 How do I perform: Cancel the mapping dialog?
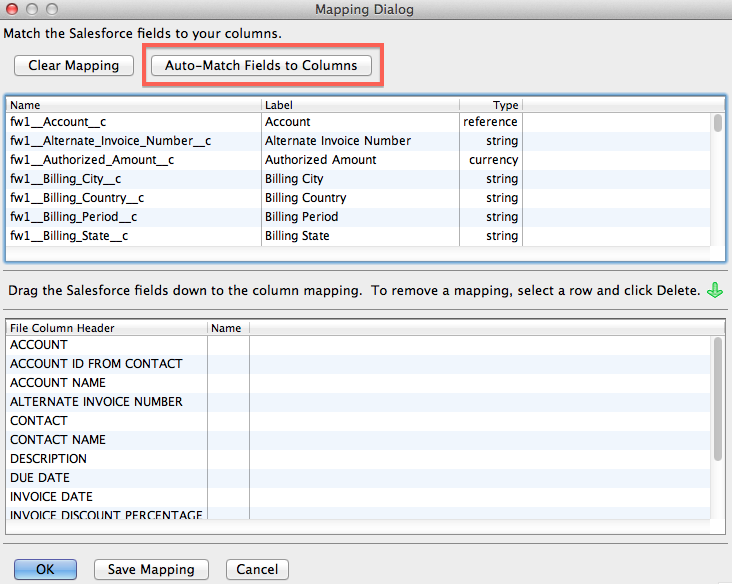tap(257, 569)
